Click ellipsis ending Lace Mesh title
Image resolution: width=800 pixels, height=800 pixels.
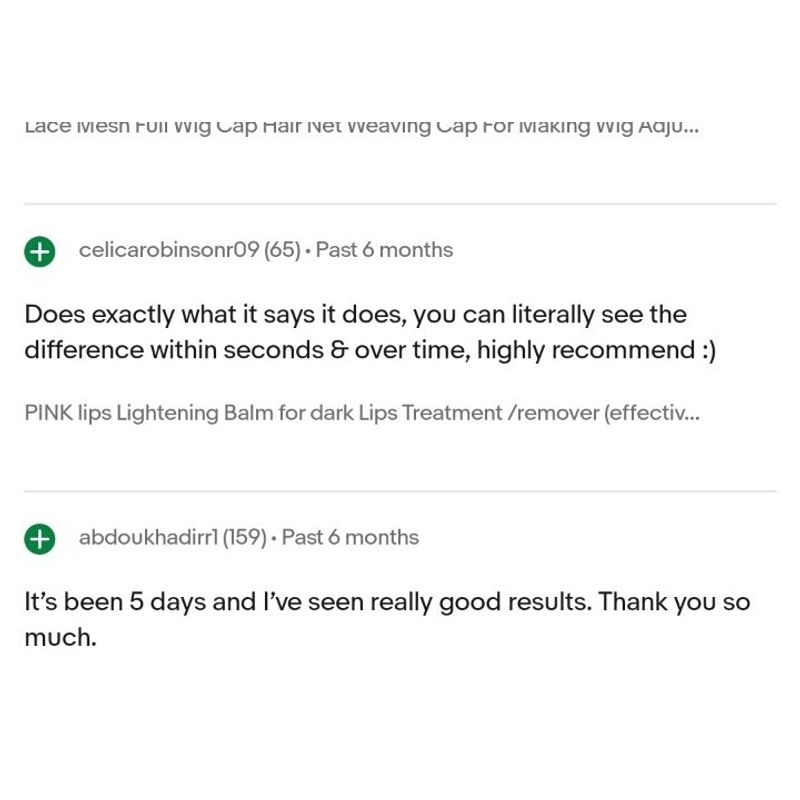point(690,129)
